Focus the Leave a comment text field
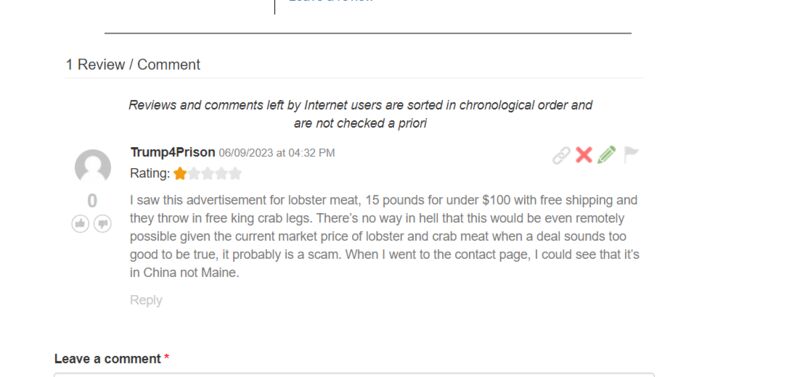 tap(354, 374)
